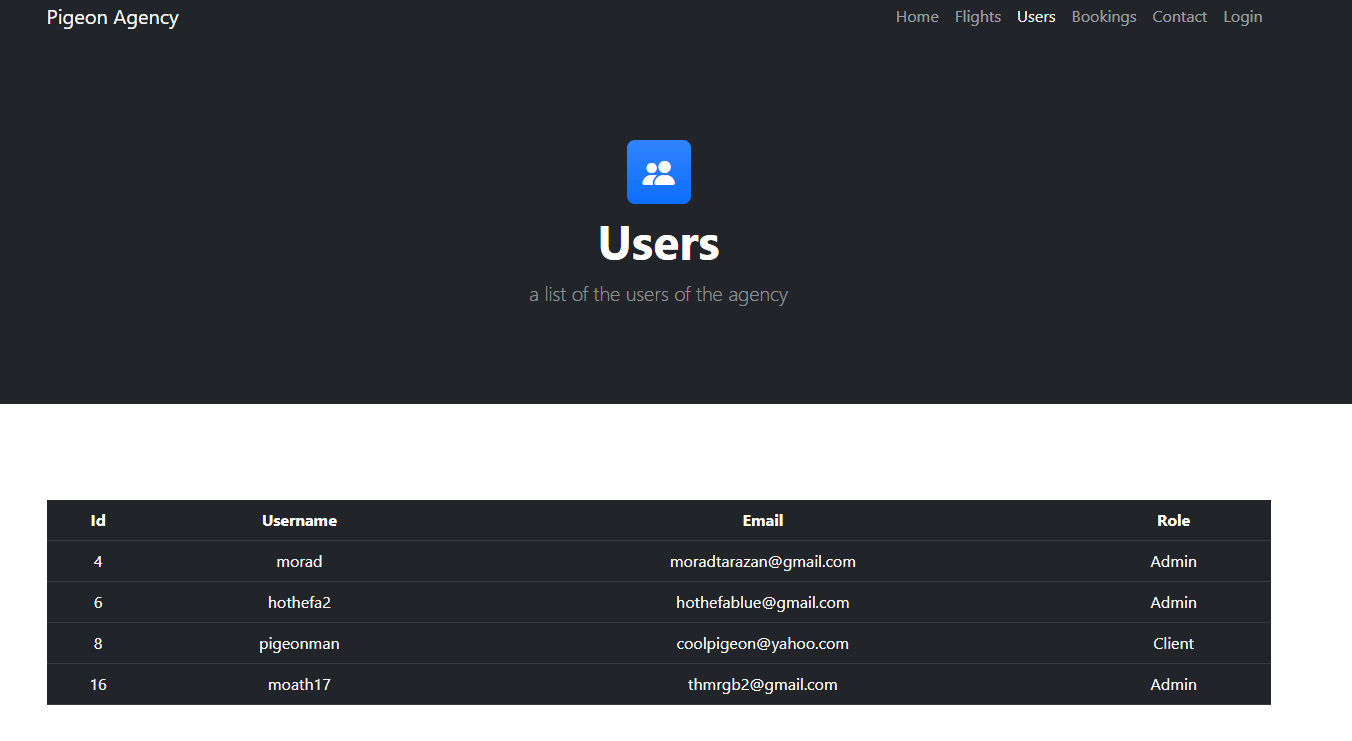Click the Client role cell
The image size is (1352, 741).
coord(1172,643)
